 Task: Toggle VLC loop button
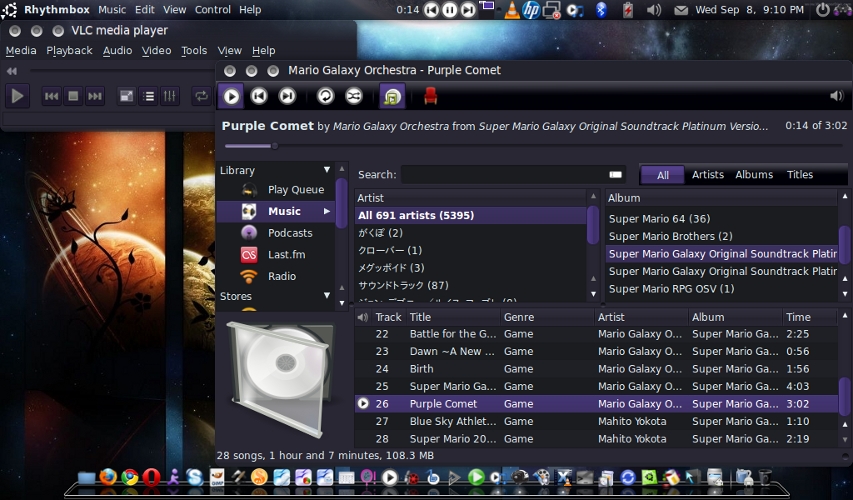pos(201,96)
